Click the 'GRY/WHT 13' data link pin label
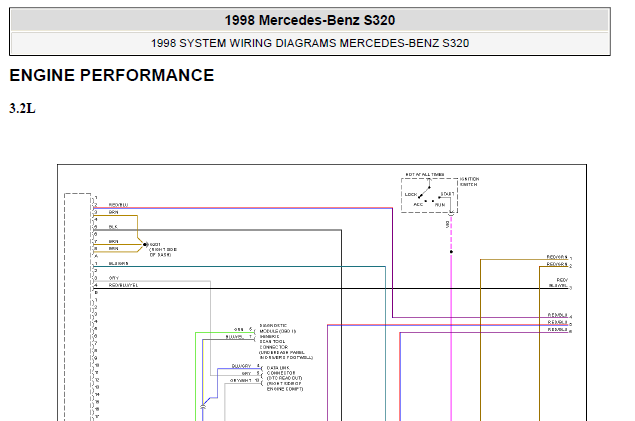Screen dimensions: 635x421 pyautogui.click(x=245, y=381)
